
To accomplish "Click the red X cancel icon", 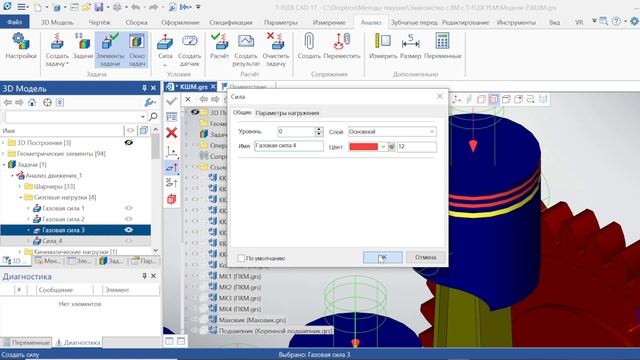I will (x=172, y=133).
